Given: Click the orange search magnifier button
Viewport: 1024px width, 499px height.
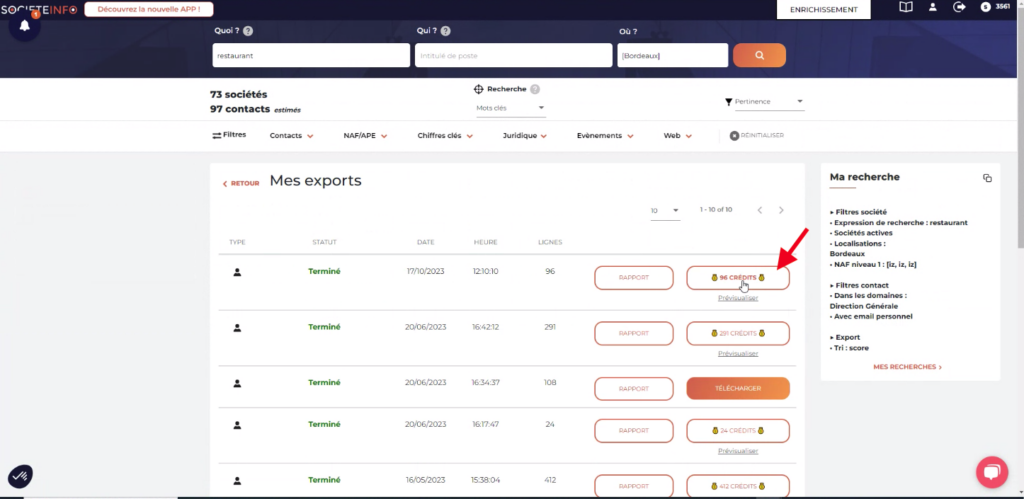Looking at the screenshot, I should click(x=759, y=55).
